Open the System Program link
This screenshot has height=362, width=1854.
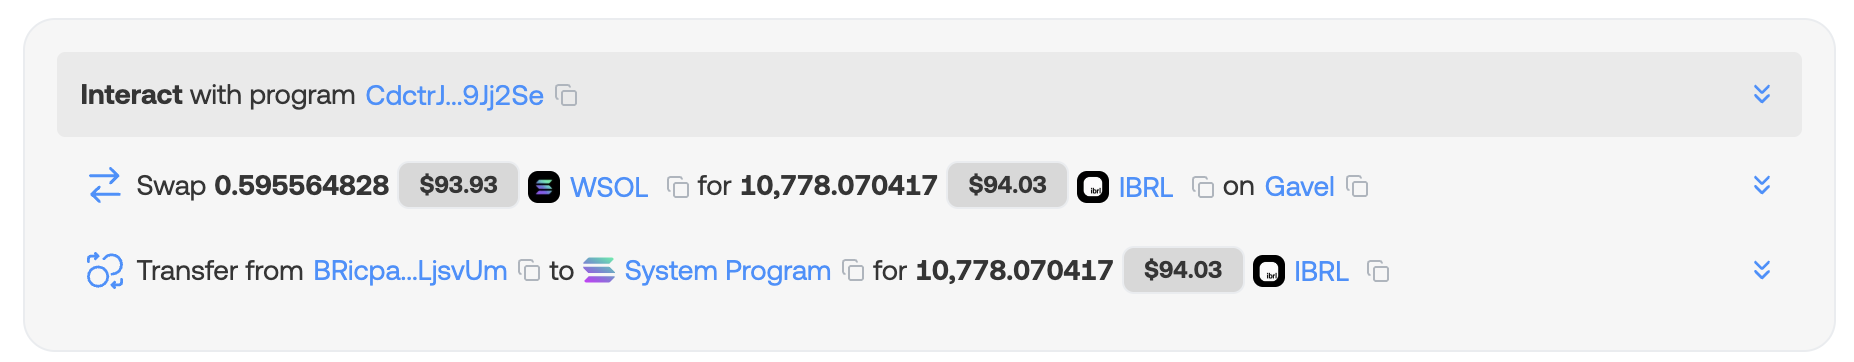(728, 271)
